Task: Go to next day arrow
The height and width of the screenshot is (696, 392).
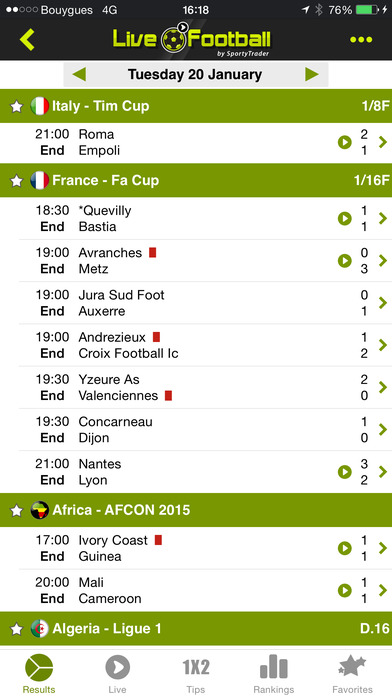Action: coord(312,74)
